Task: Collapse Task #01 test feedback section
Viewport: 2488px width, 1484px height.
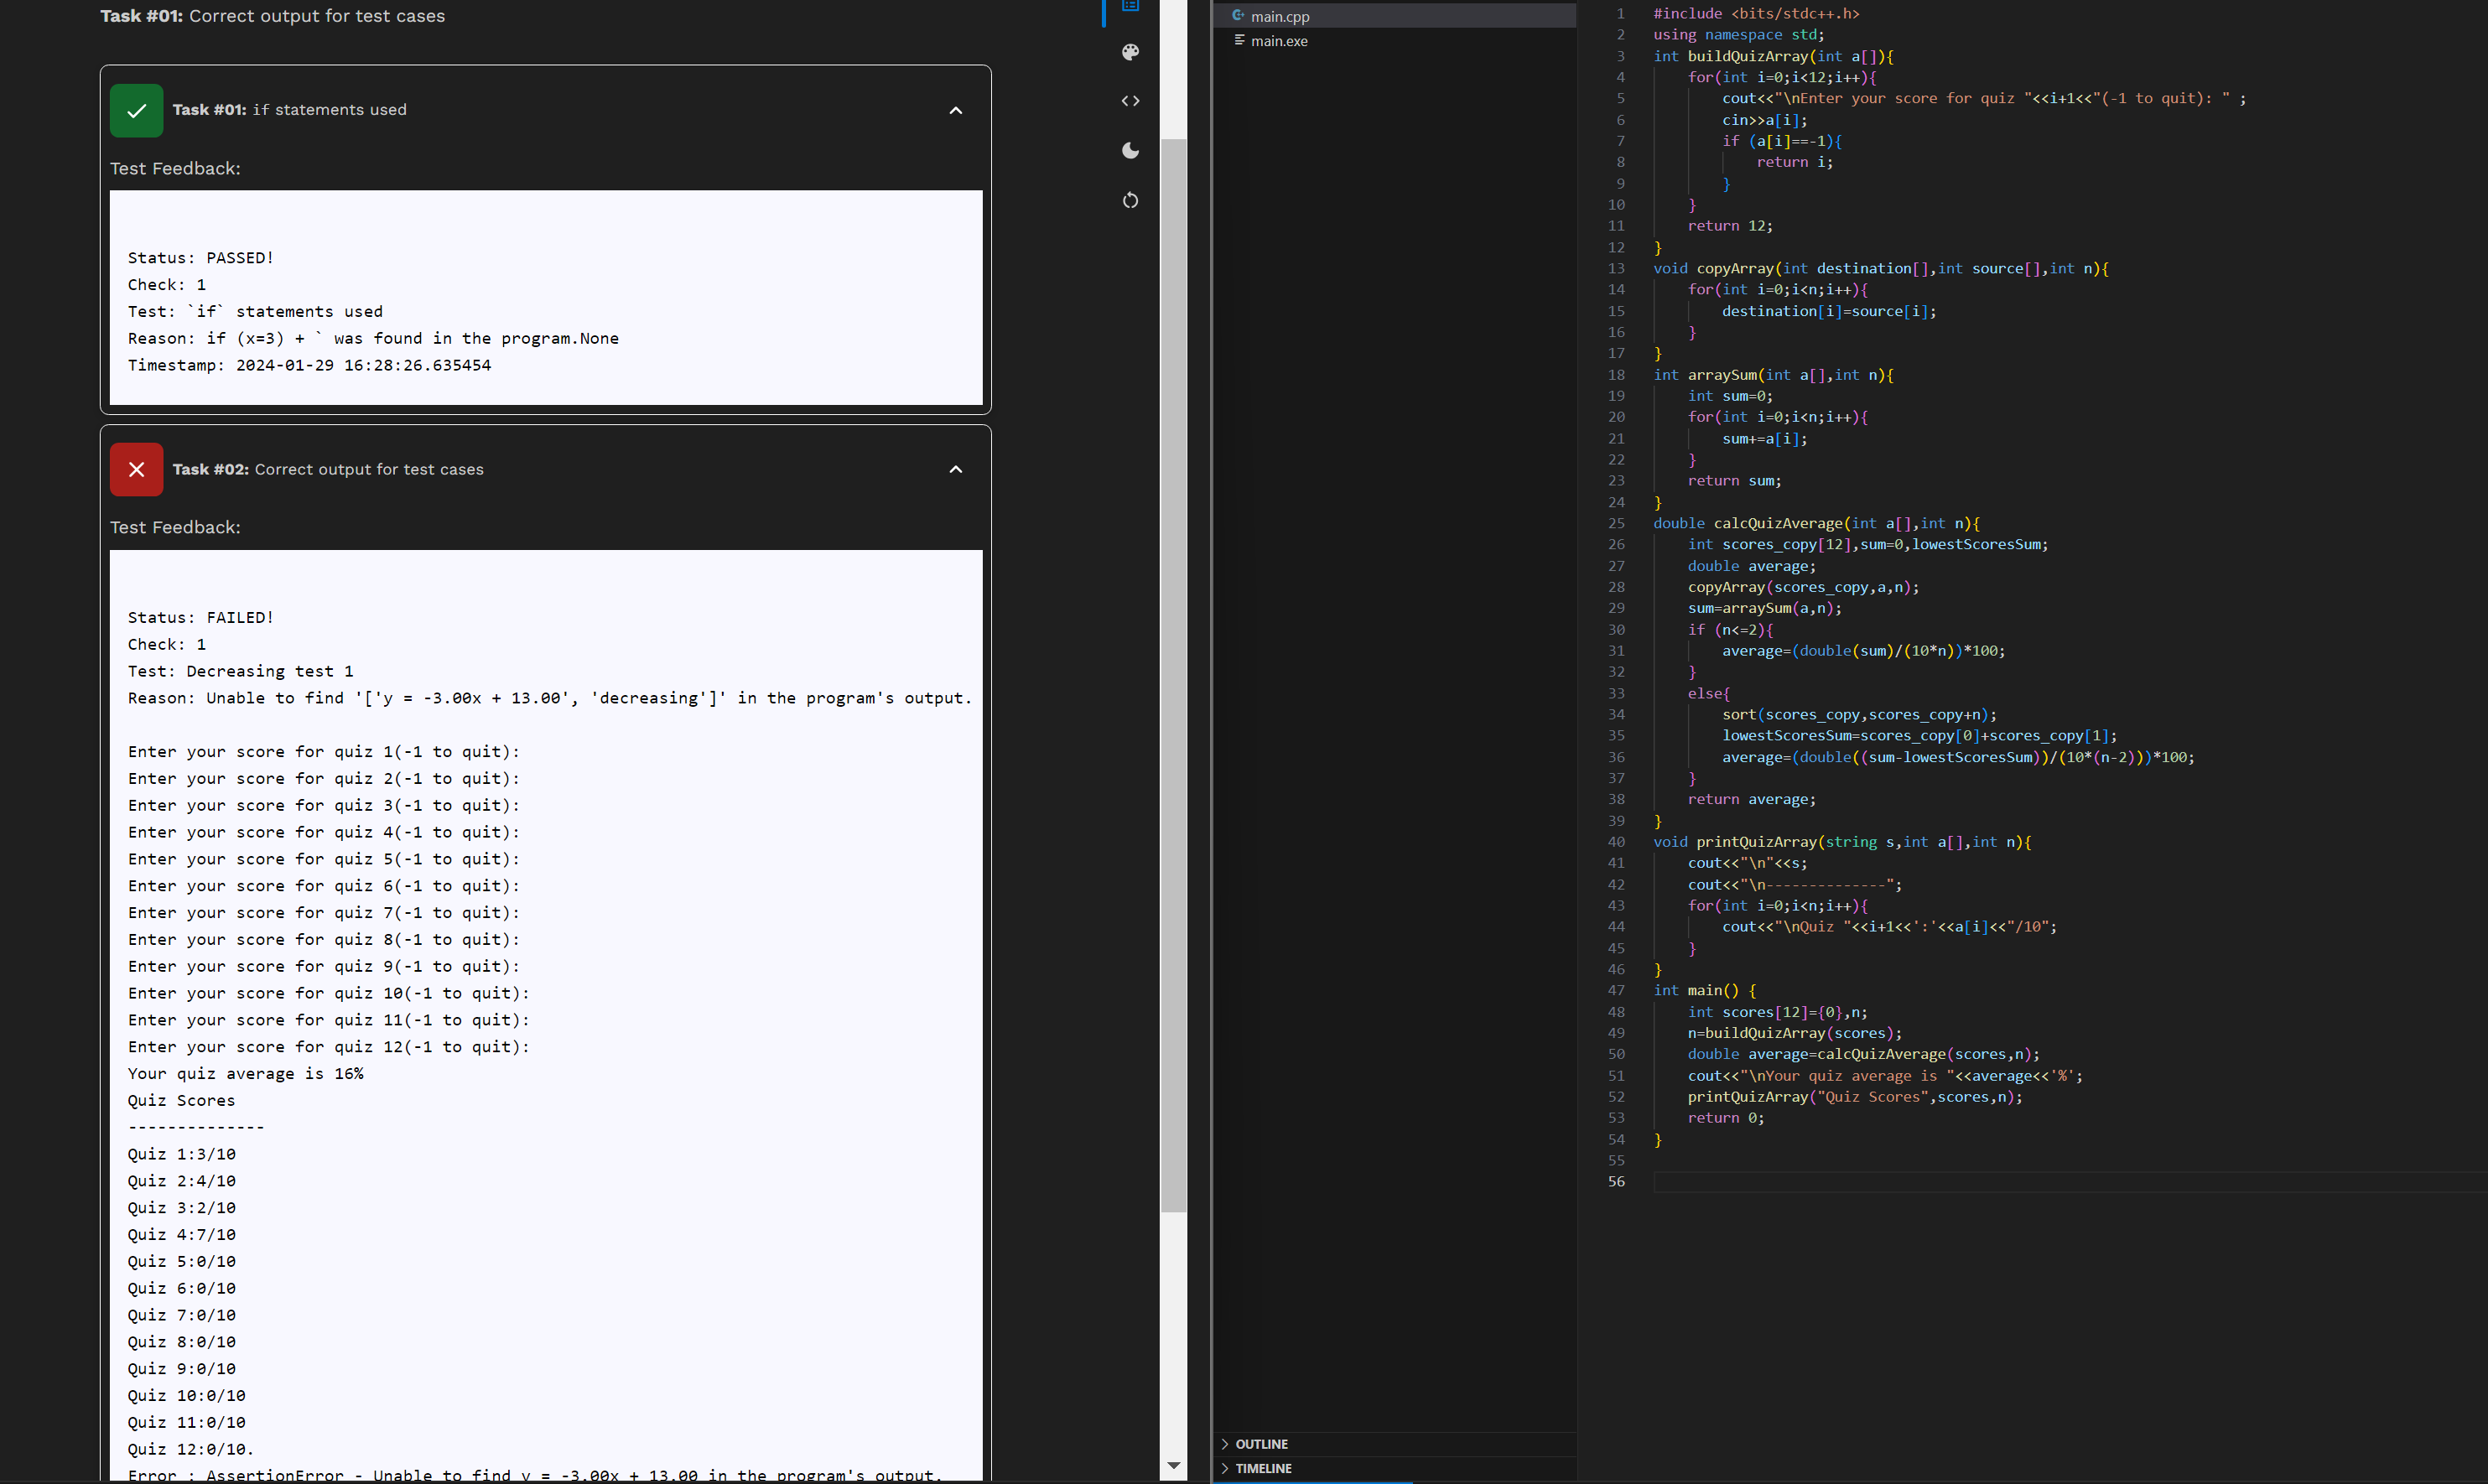Action: click(x=954, y=110)
